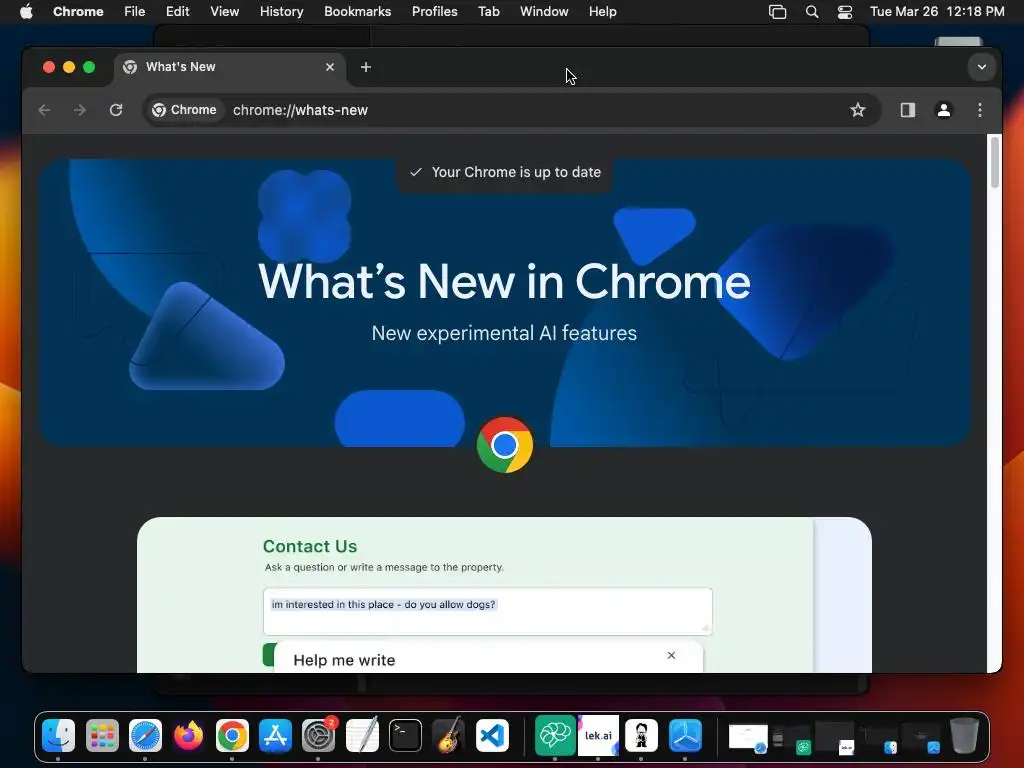Open the lek.ai app in the Dock
This screenshot has height=768, width=1024.
tap(598, 735)
